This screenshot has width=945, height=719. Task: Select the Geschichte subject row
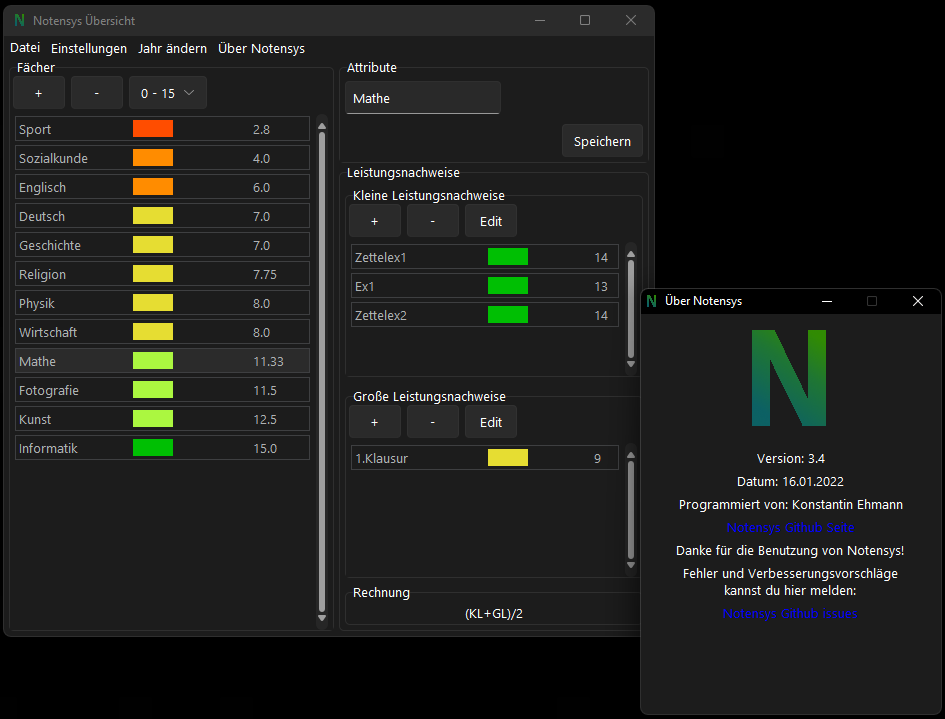(x=162, y=245)
